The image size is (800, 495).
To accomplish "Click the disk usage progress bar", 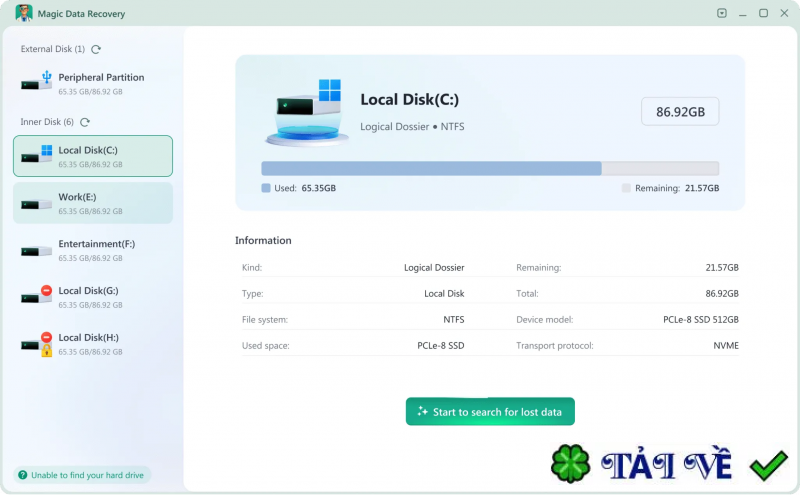I will pos(490,168).
